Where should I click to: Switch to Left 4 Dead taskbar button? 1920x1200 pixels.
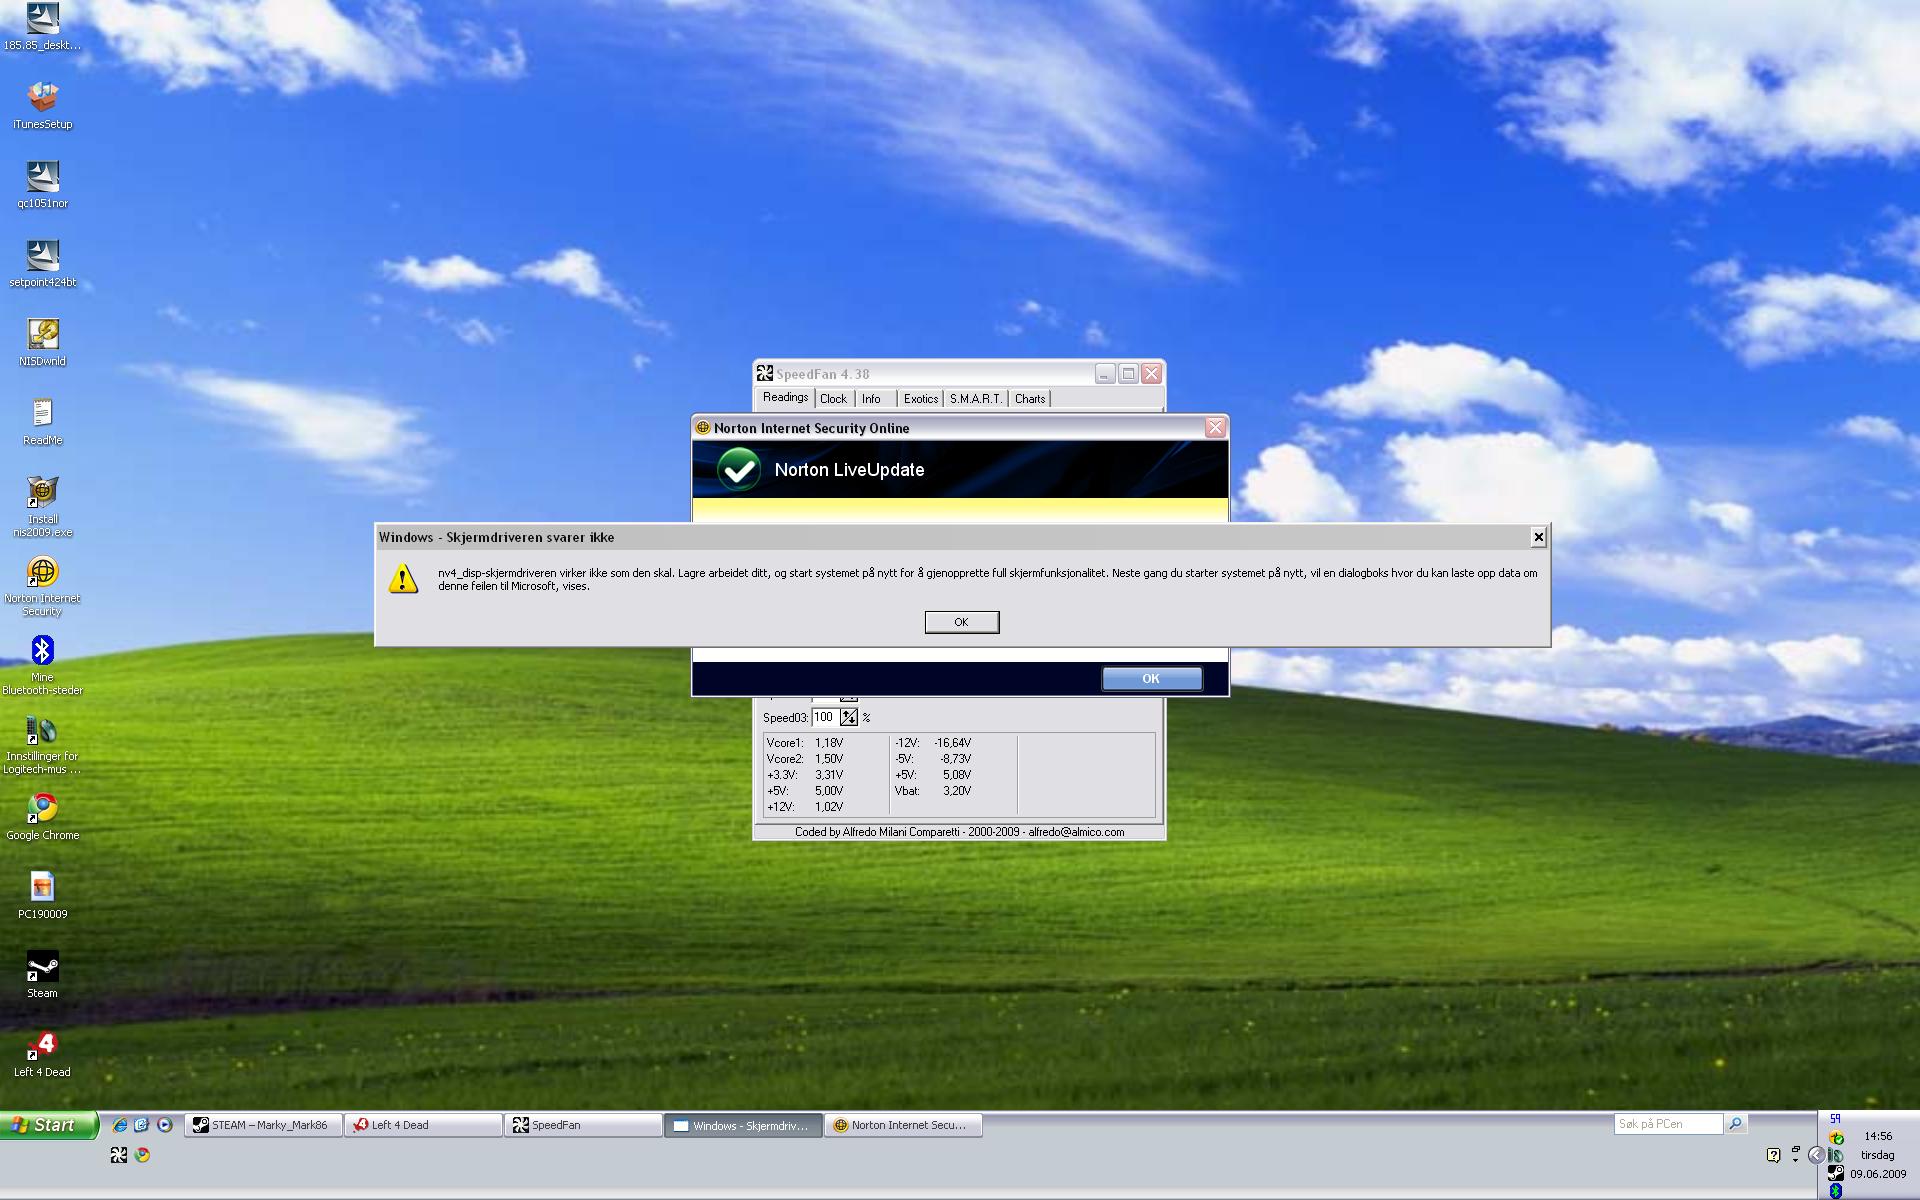423,1125
